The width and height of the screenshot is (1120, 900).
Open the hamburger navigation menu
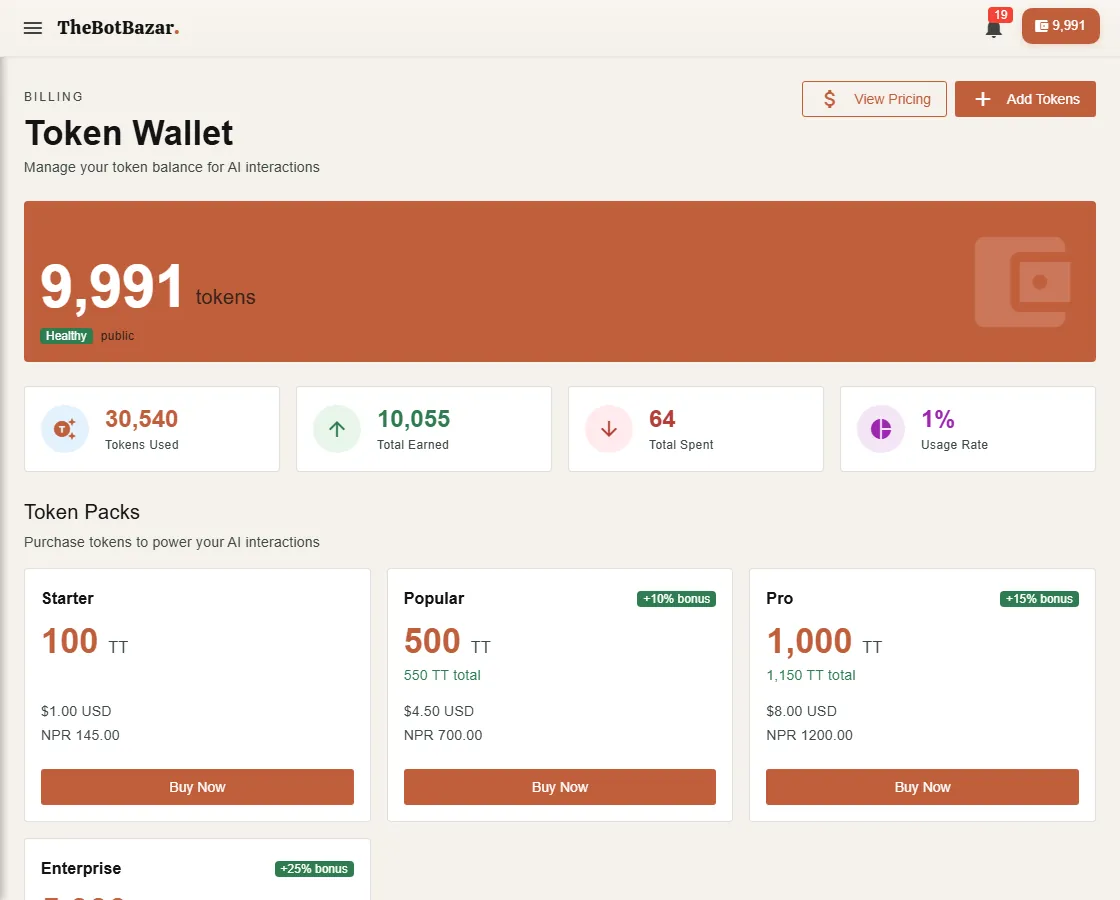[x=33, y=28]
